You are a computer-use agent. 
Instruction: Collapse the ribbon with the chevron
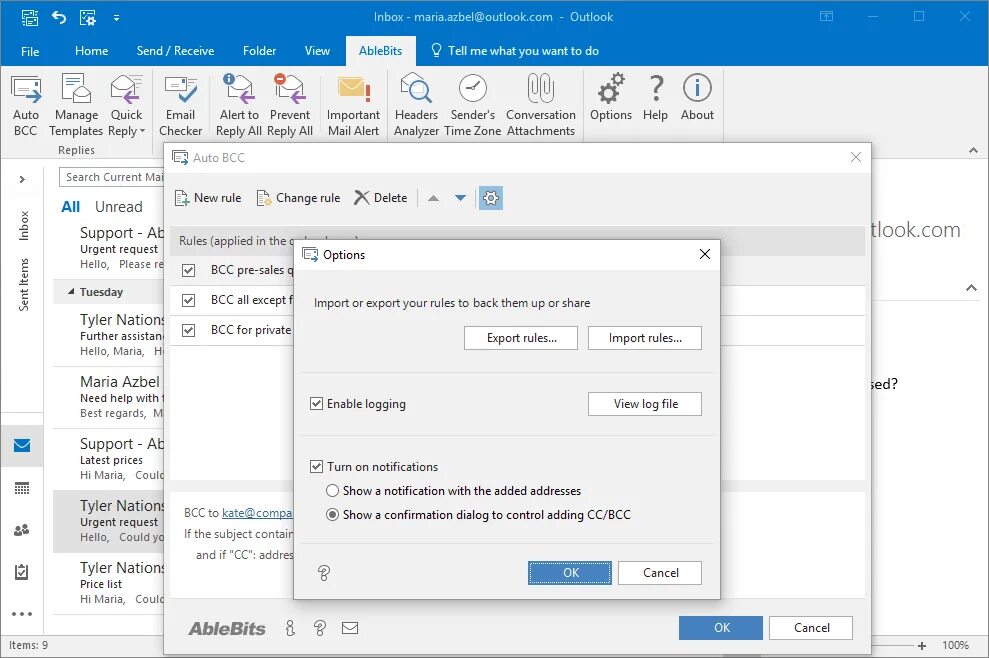point(973,150)
